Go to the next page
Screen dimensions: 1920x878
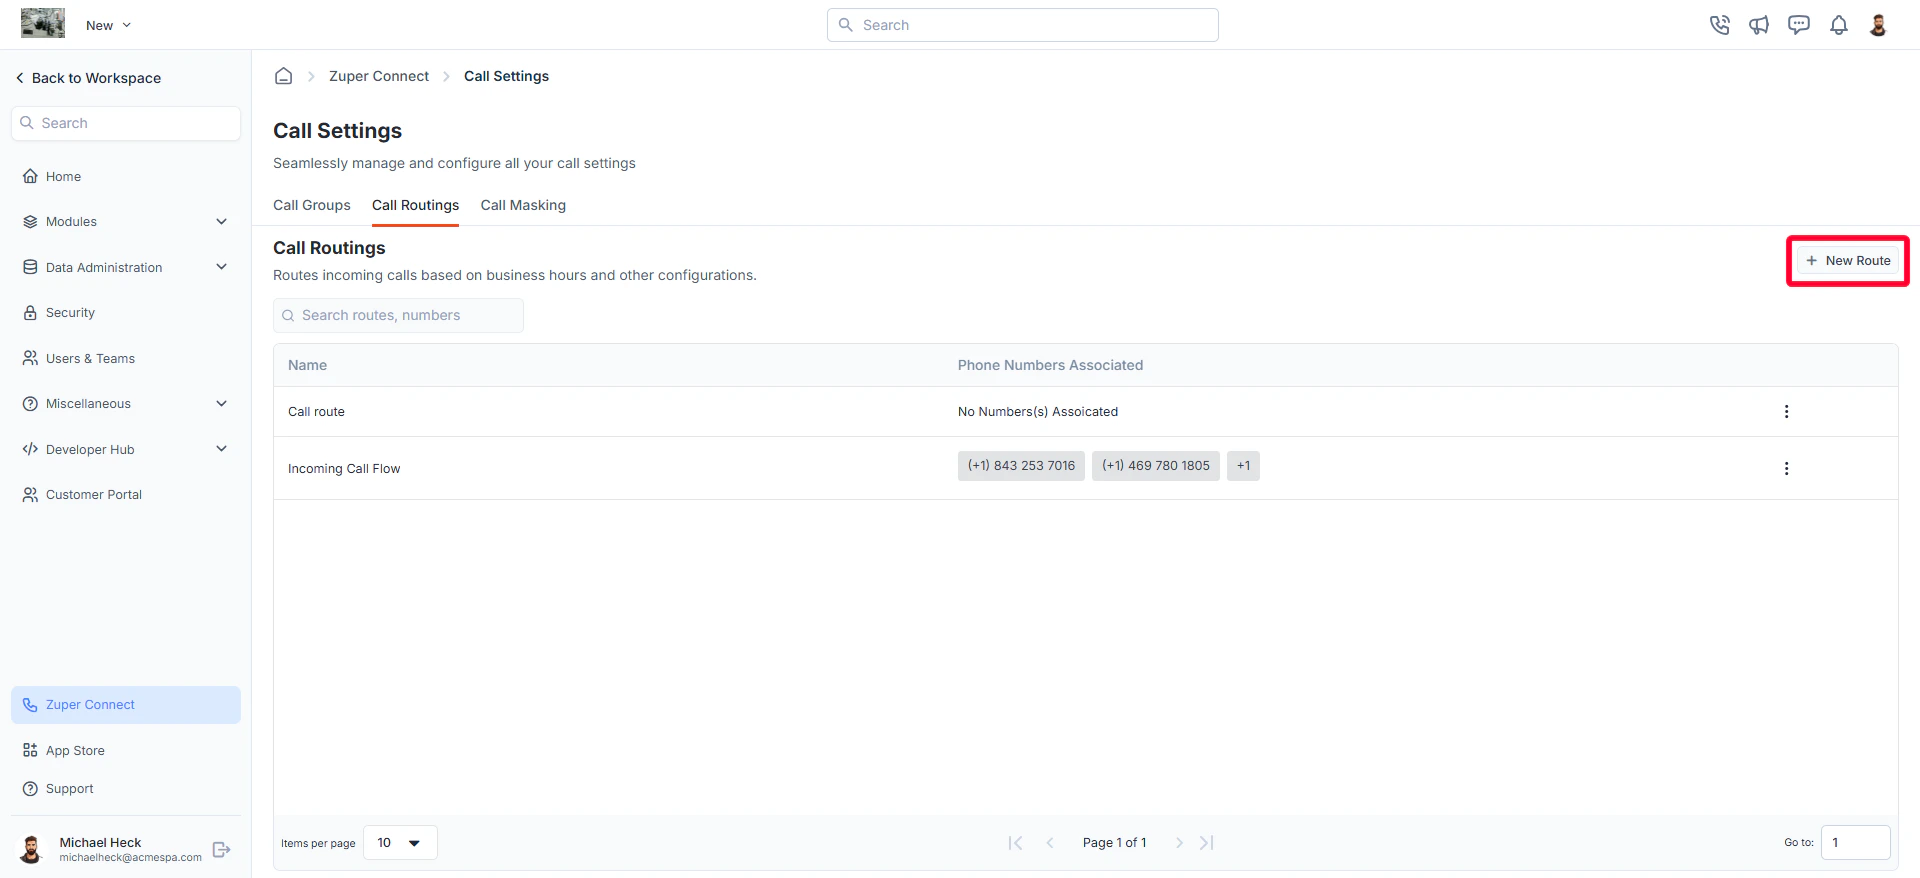click(x=1179, y=843)
